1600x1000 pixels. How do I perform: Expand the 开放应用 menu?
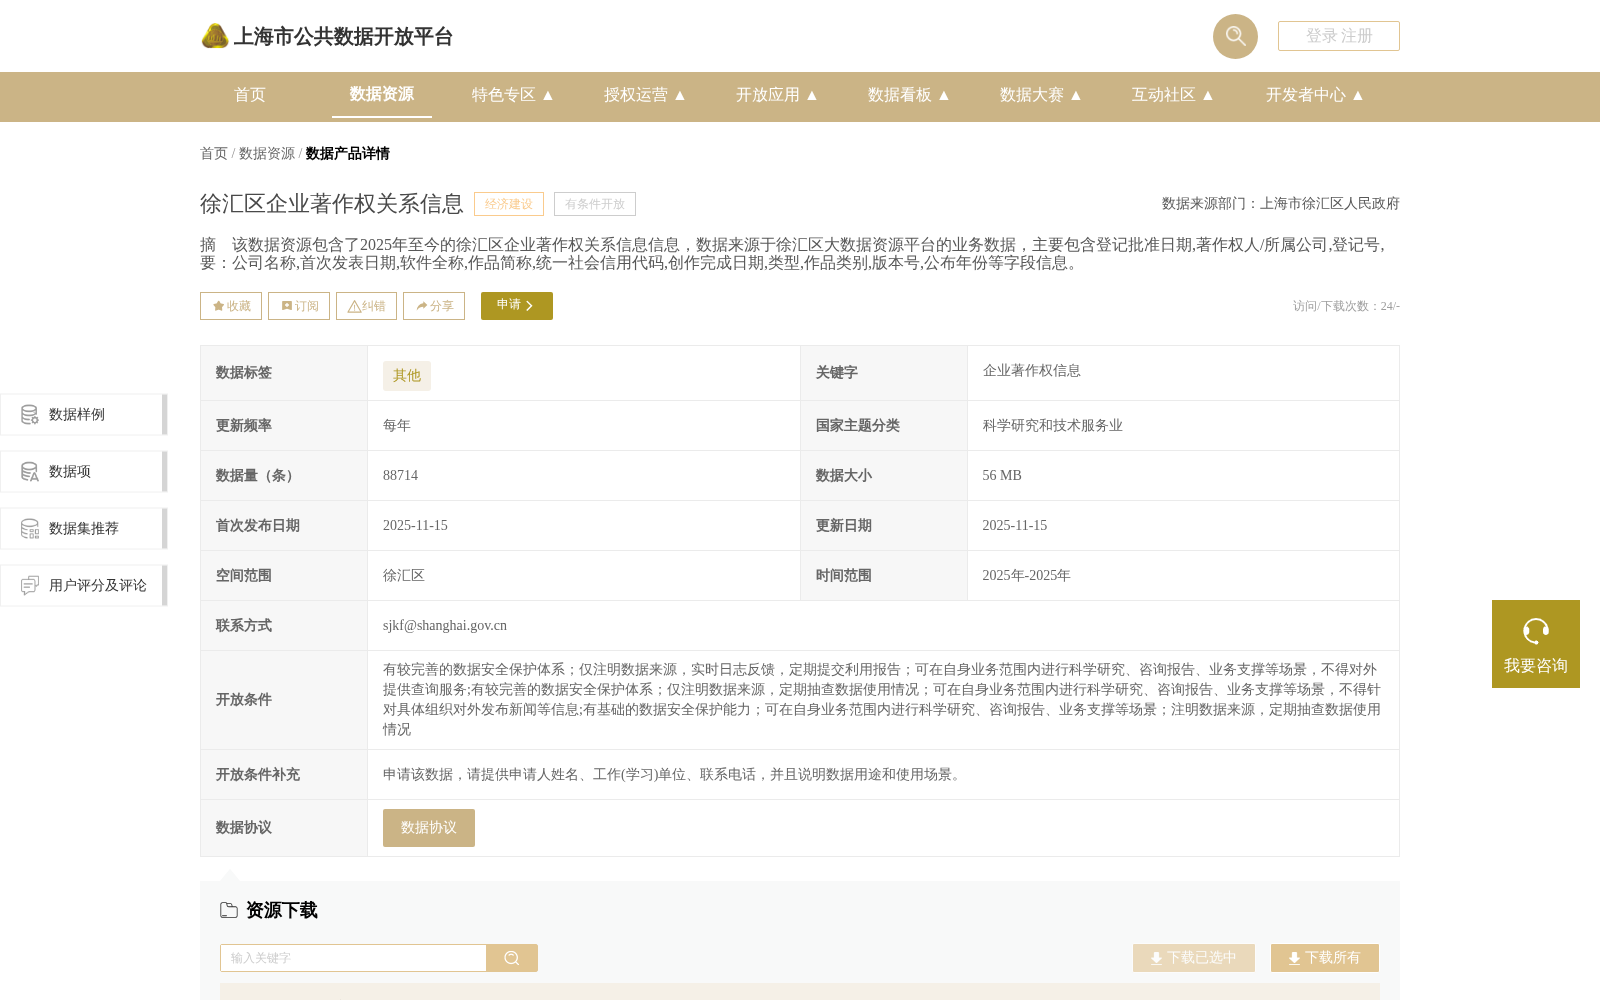pyautogui.click(x=777, y=95)
